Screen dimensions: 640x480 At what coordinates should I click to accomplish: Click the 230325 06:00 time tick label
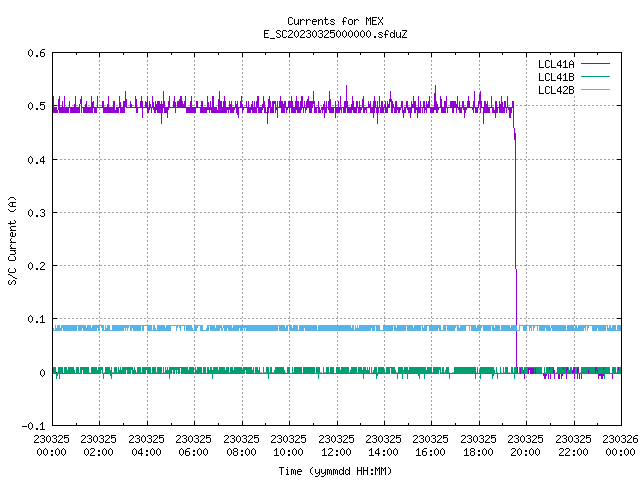(x=193, y=446)
